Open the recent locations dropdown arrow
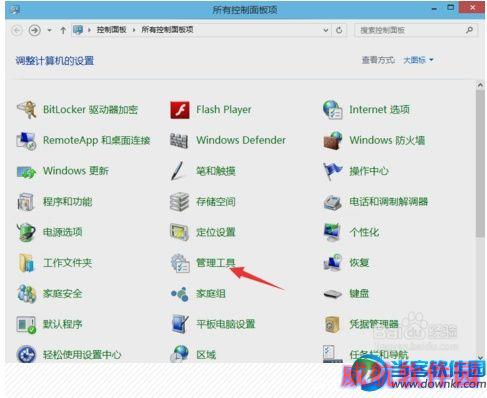 (49, 30)
